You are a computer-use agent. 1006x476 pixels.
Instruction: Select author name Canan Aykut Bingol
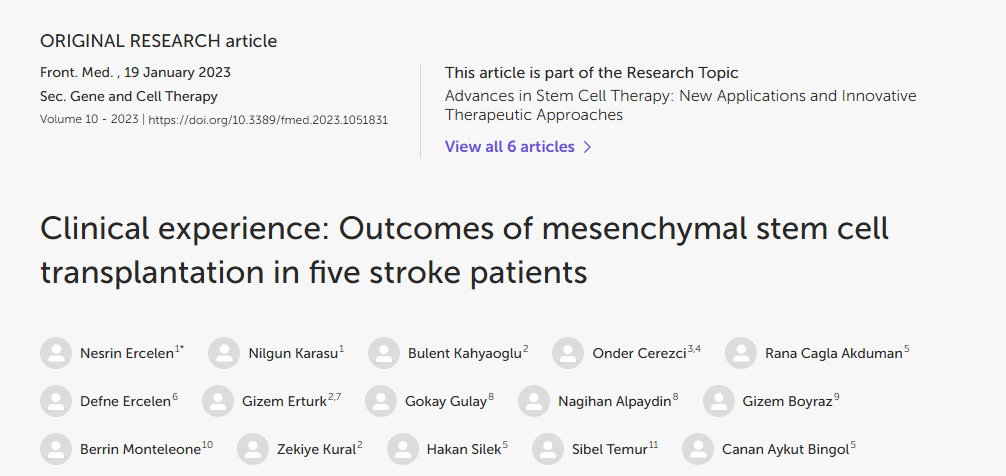click(784, 449)
